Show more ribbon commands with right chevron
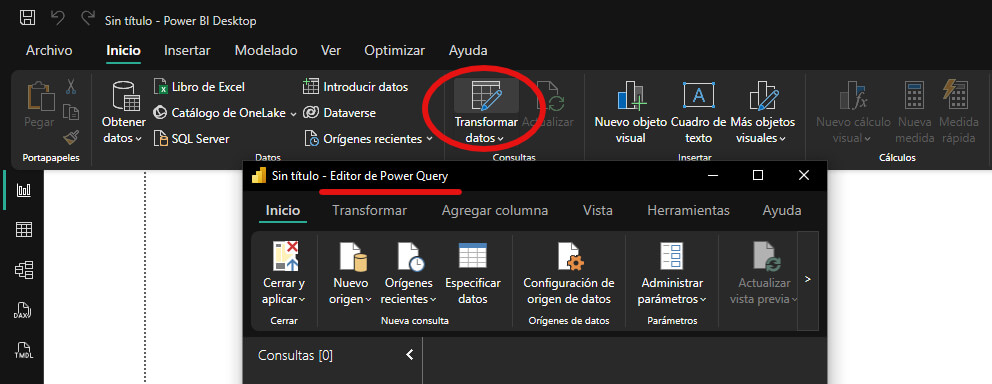The height and width of the screenshot is (384, 992). [807, 280]
